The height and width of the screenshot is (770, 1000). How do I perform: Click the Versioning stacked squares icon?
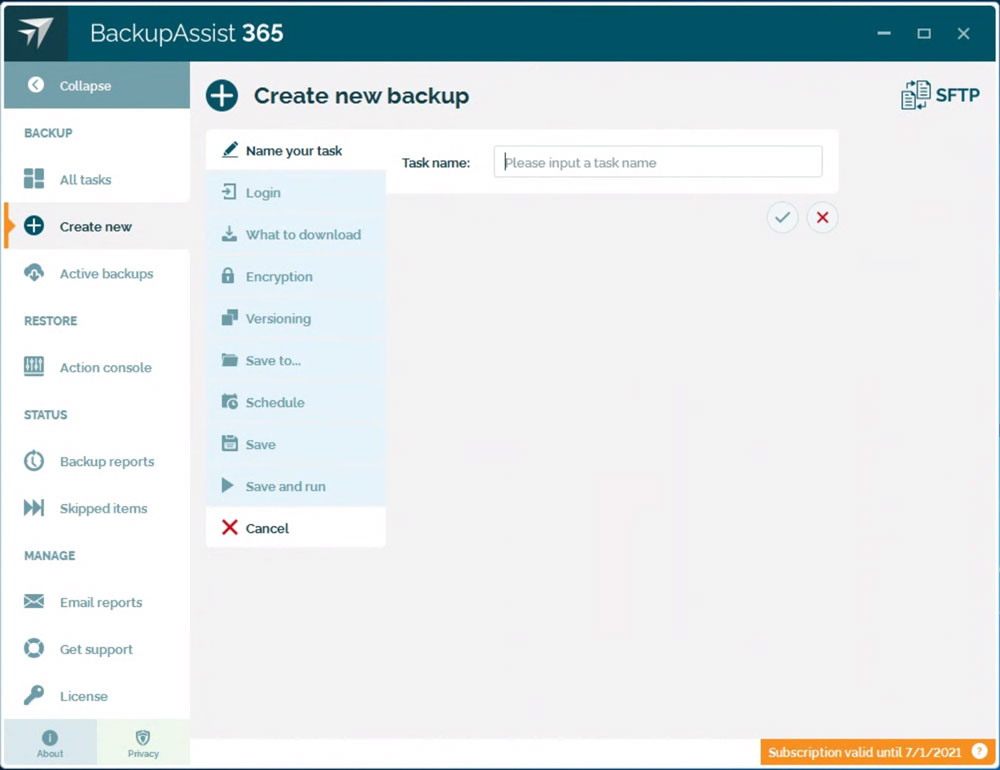[230, 317]
